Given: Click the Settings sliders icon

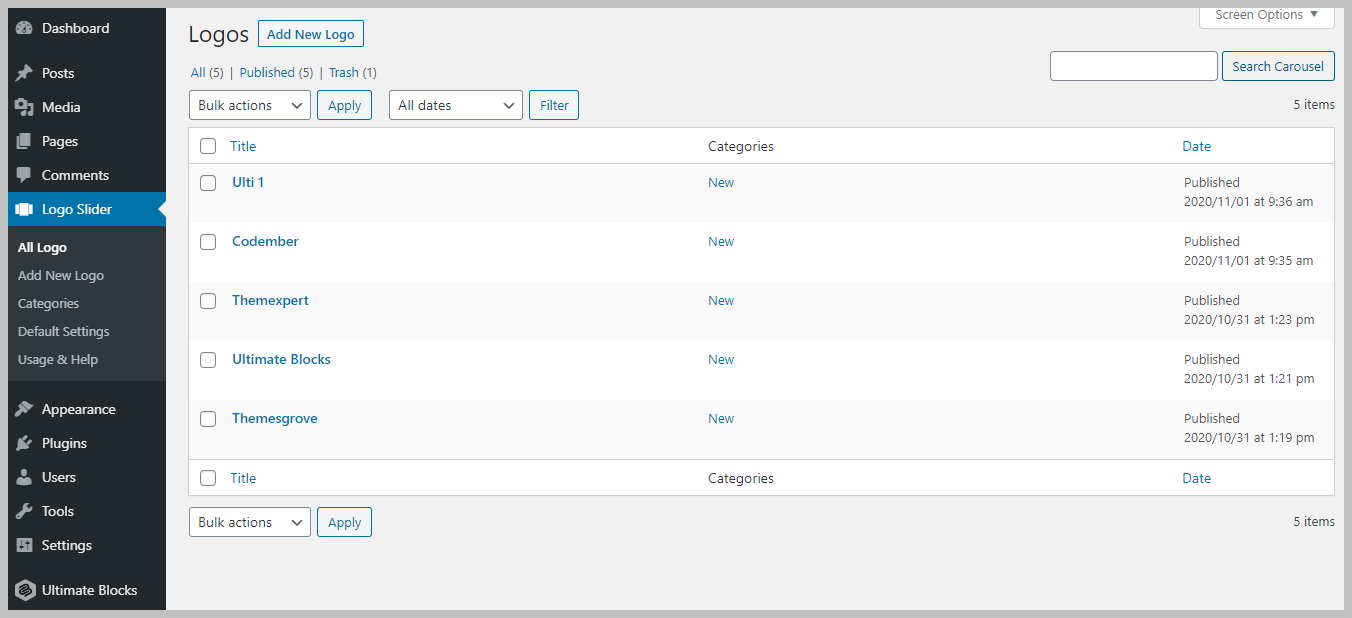Looking at the screenshot, I should click(x=25, y=545).
